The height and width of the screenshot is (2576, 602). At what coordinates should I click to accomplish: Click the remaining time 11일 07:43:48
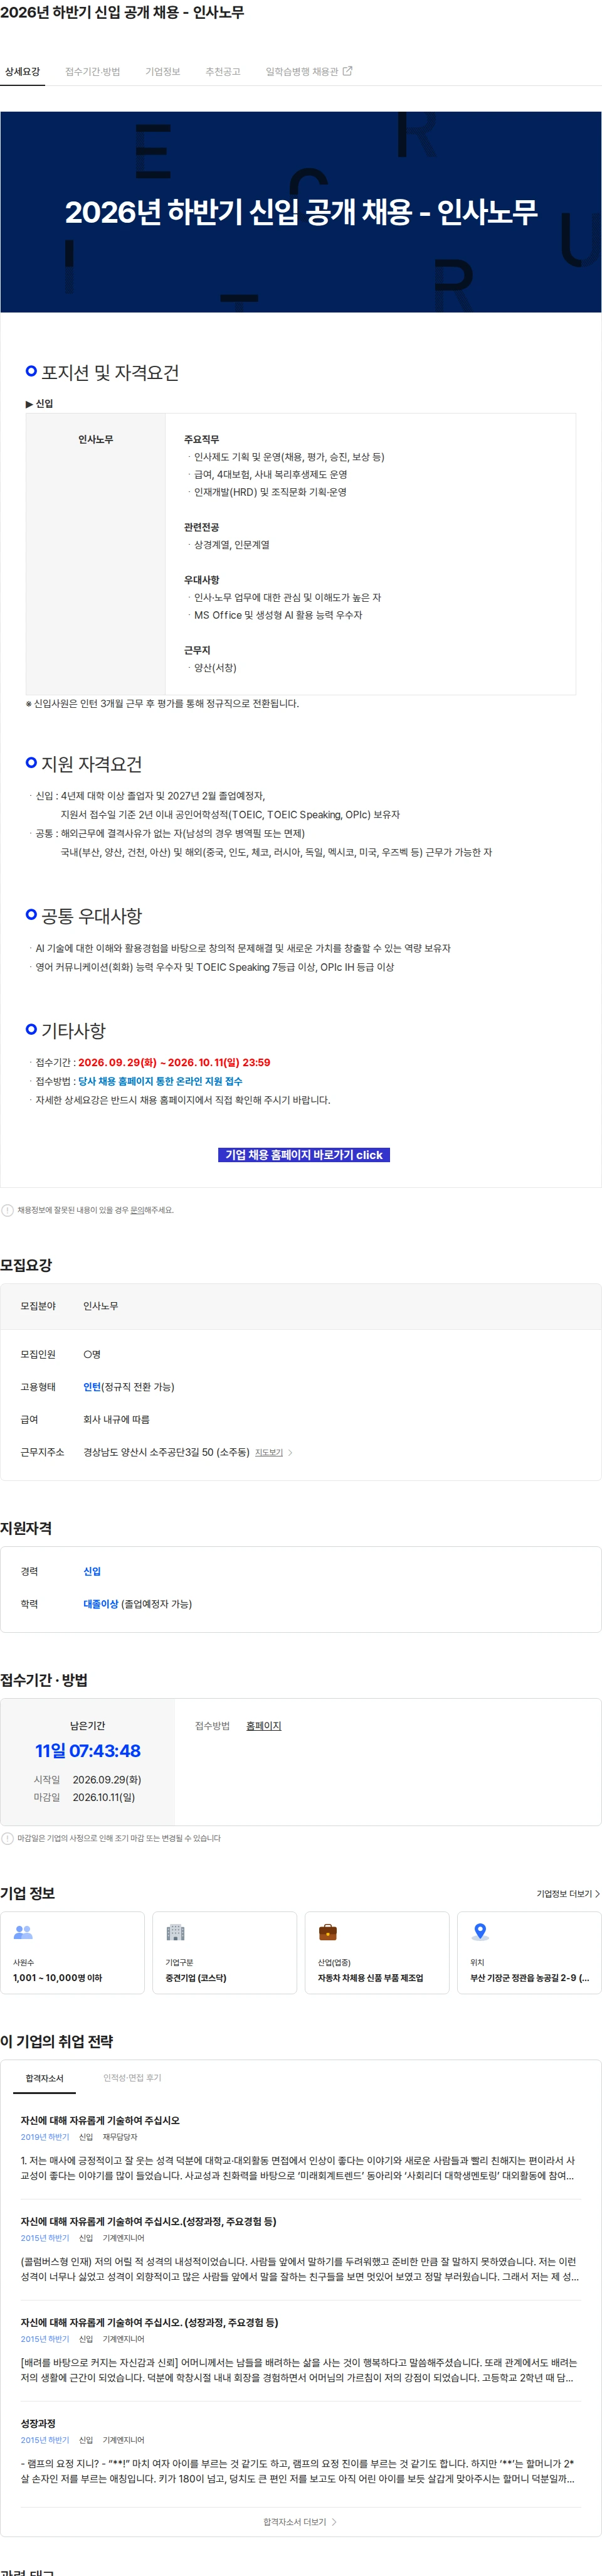[88, 1751]
